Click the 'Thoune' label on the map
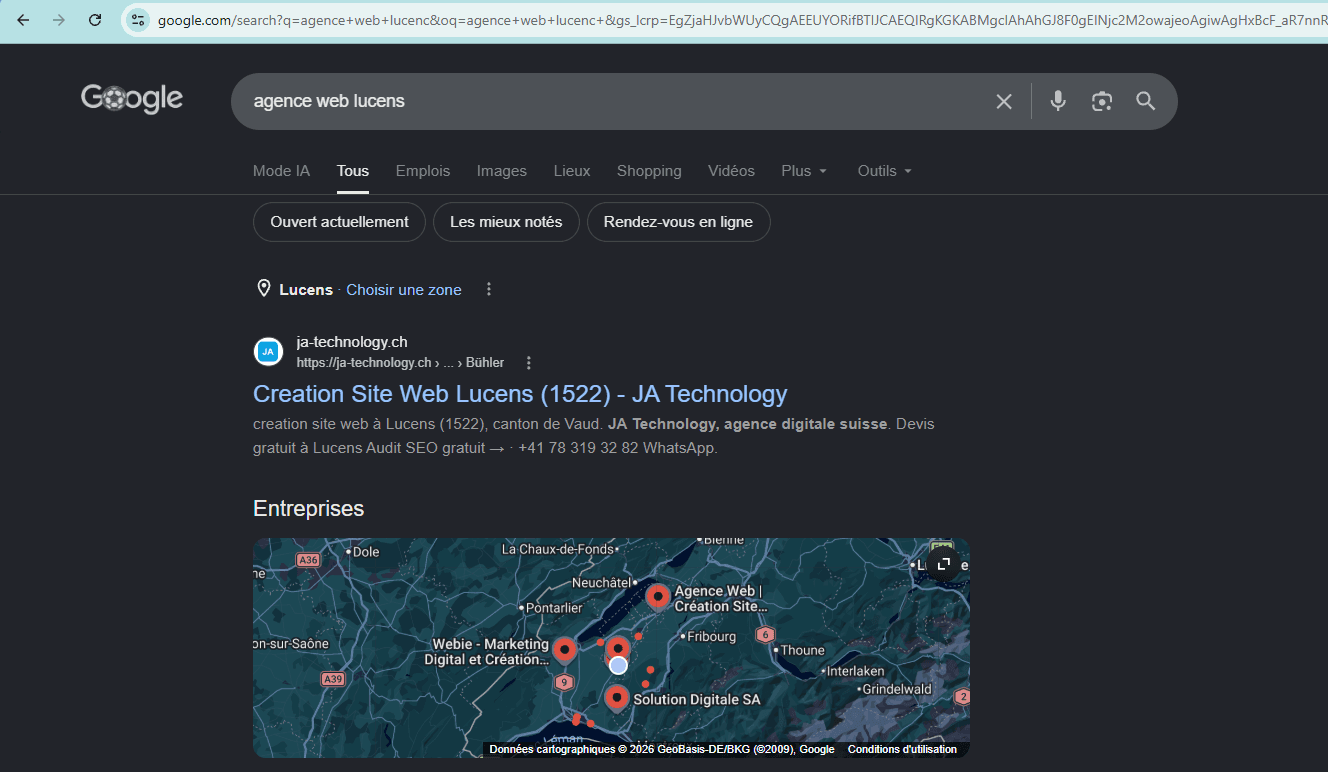 803,650
